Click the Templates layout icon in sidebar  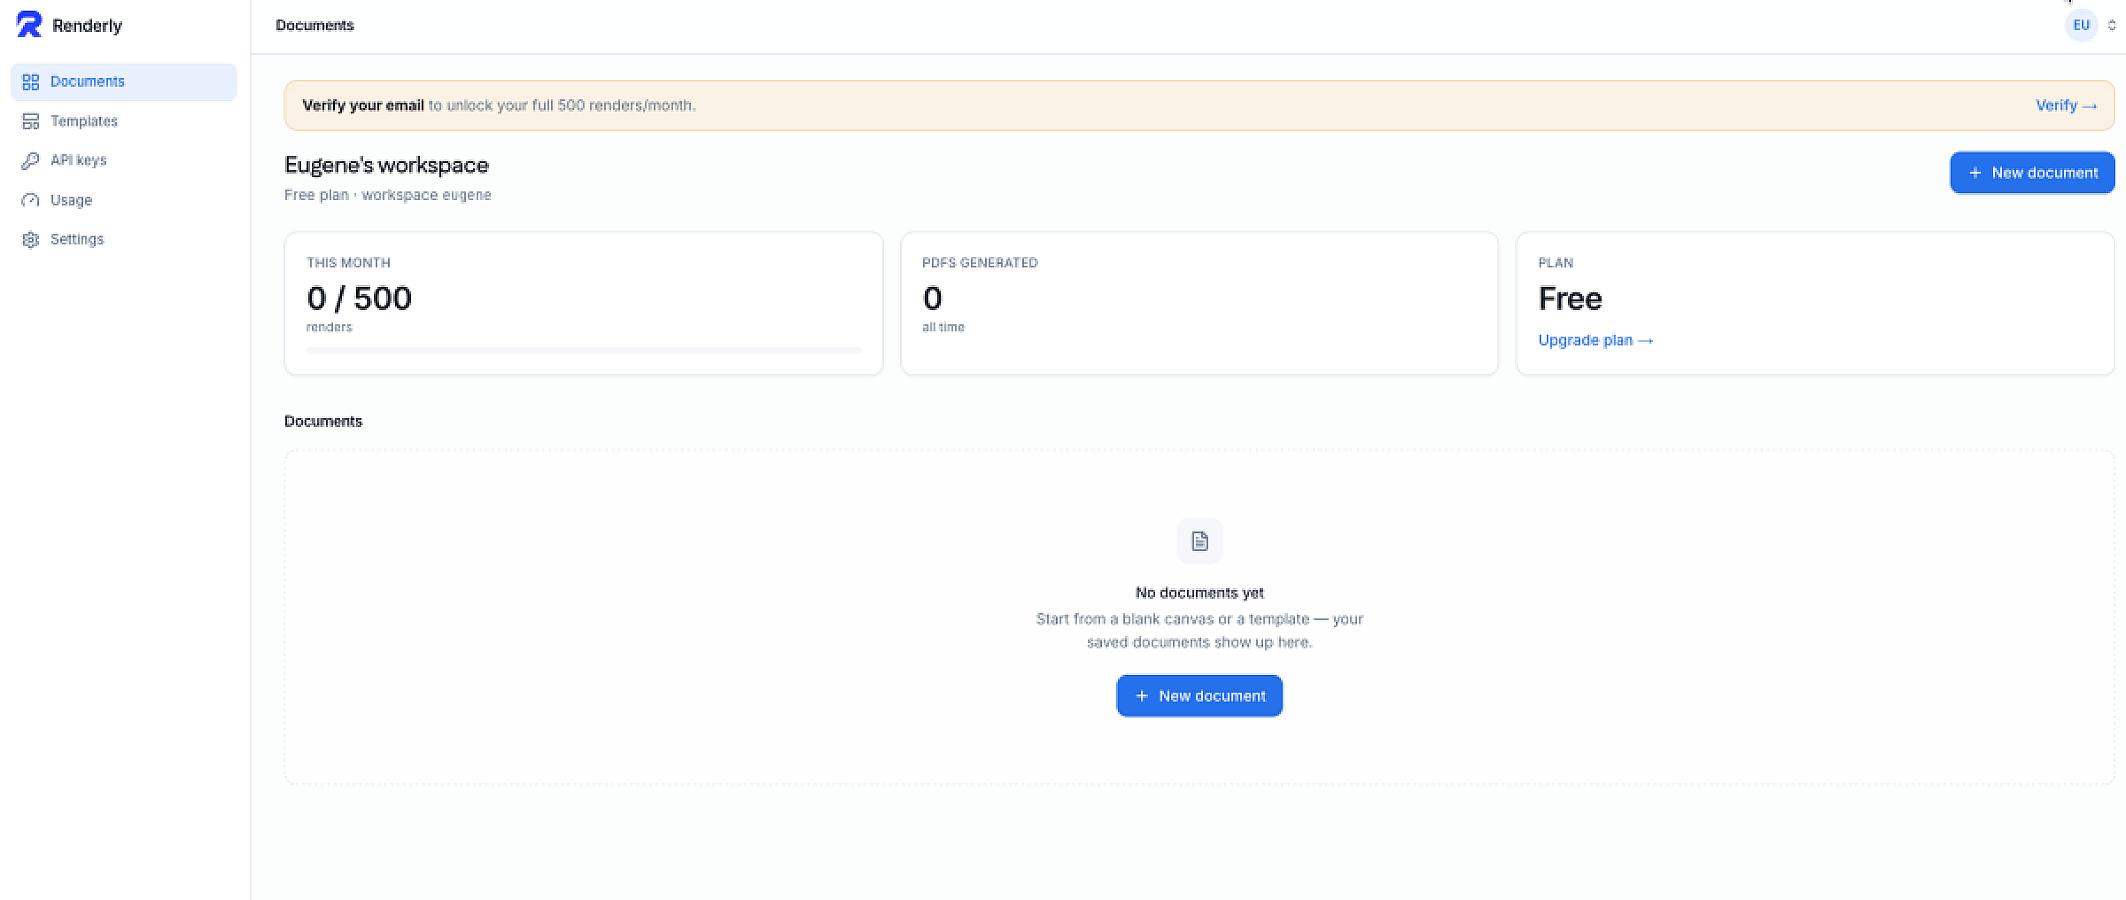31,121
